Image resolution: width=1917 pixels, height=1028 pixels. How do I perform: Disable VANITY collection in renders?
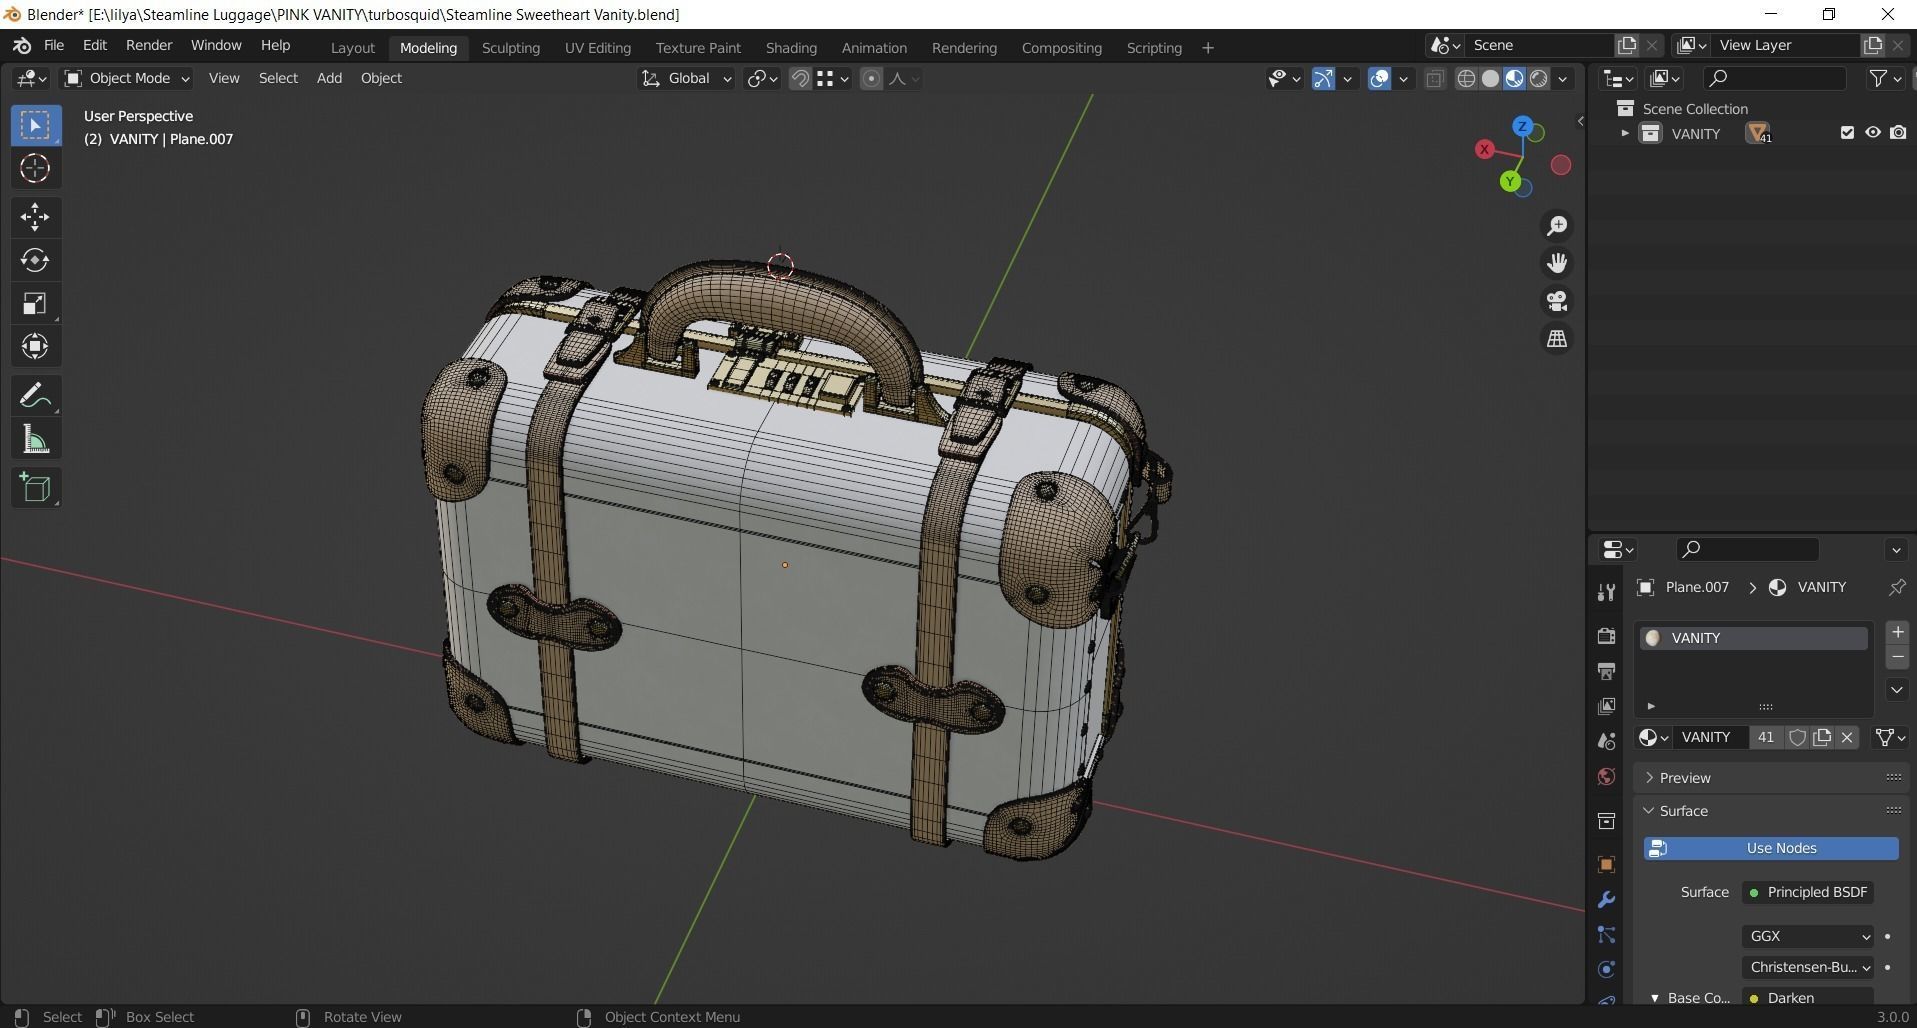click(1898, 133)
